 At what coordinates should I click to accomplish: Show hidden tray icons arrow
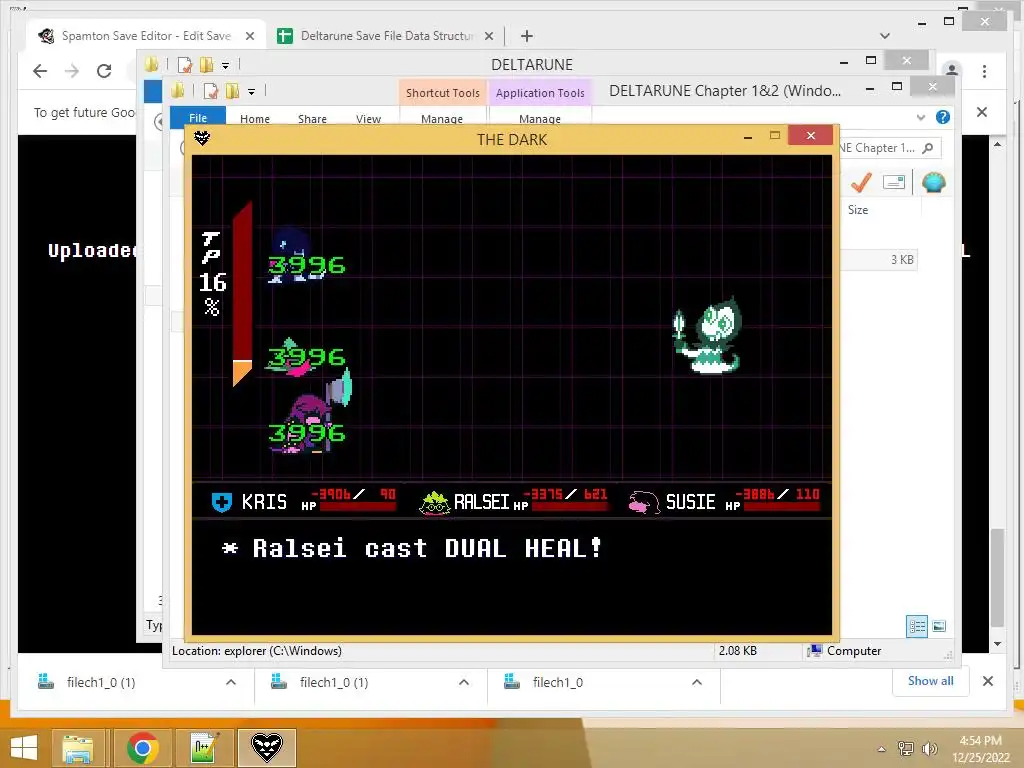(x=881, y=749)
